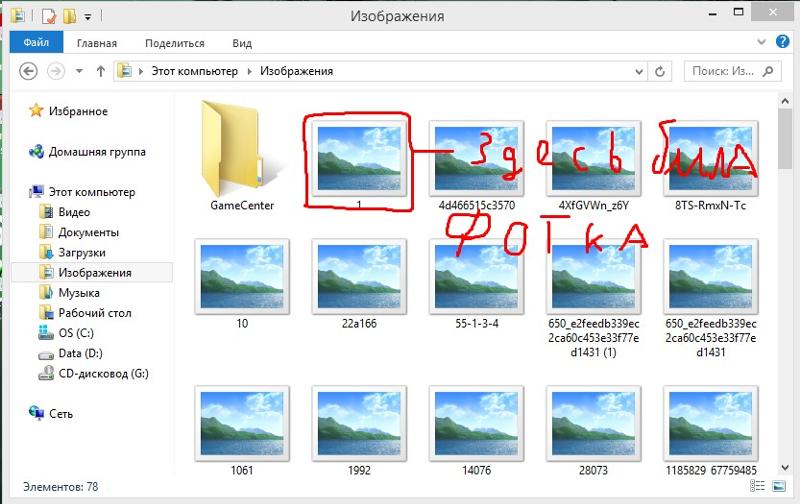Open the Файл ribbon tab
800x504 pixels.
[x=36, y=42]
